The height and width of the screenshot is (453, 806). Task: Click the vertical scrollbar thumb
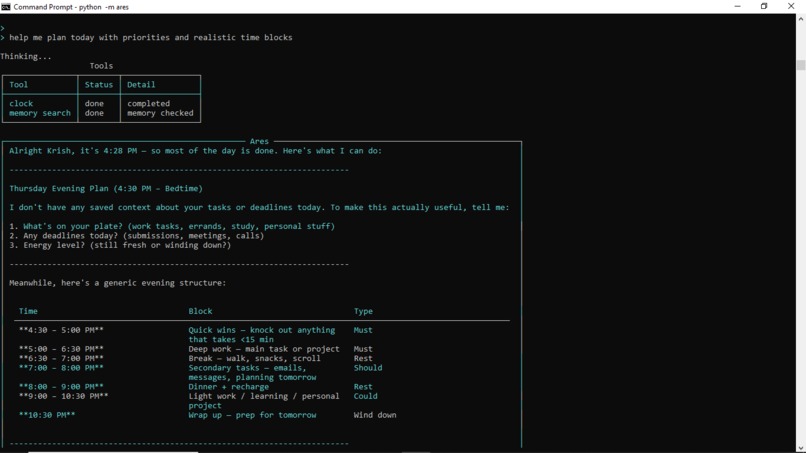click(801, 65)
